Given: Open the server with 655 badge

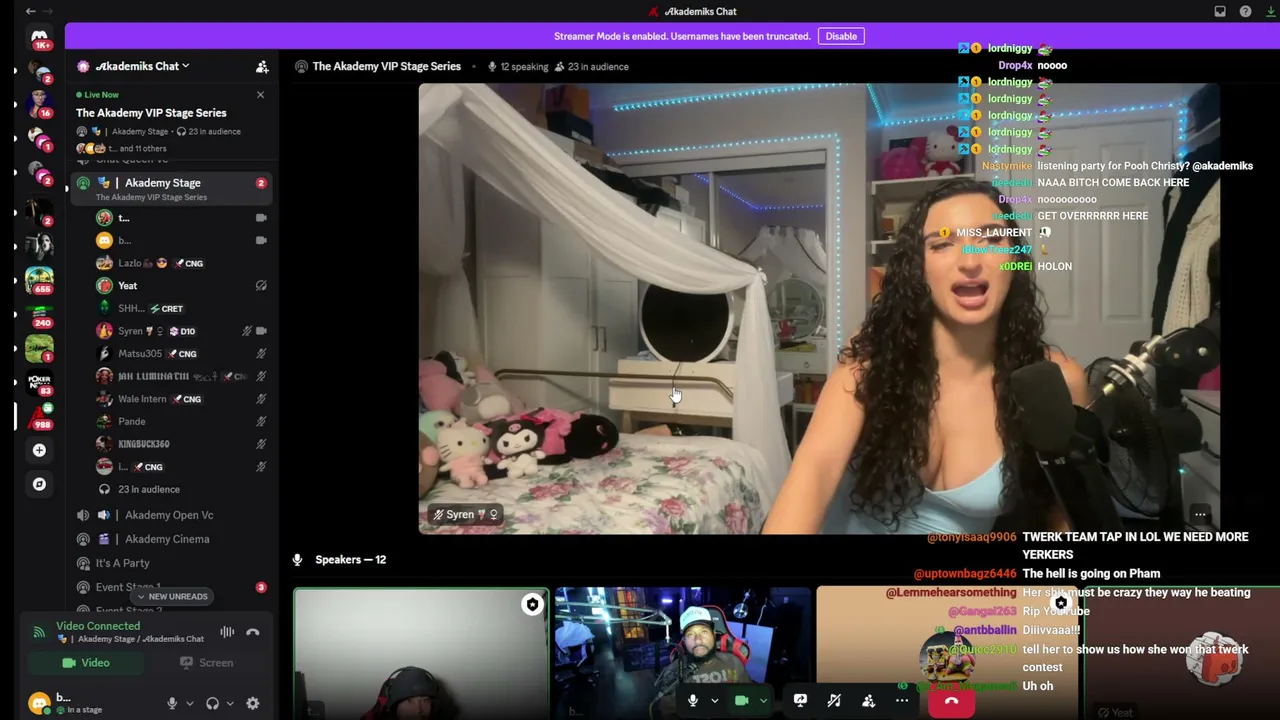Looking at the screenshot, I should click(39, 279).
